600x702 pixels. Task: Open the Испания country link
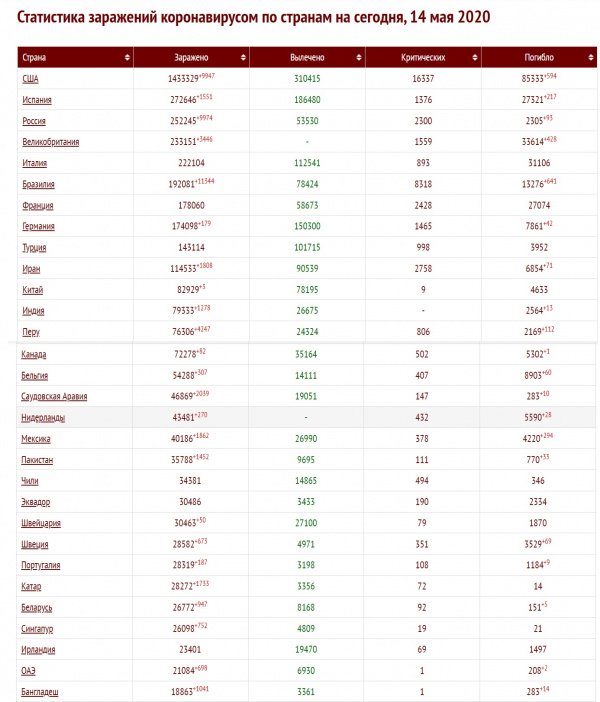37,100
